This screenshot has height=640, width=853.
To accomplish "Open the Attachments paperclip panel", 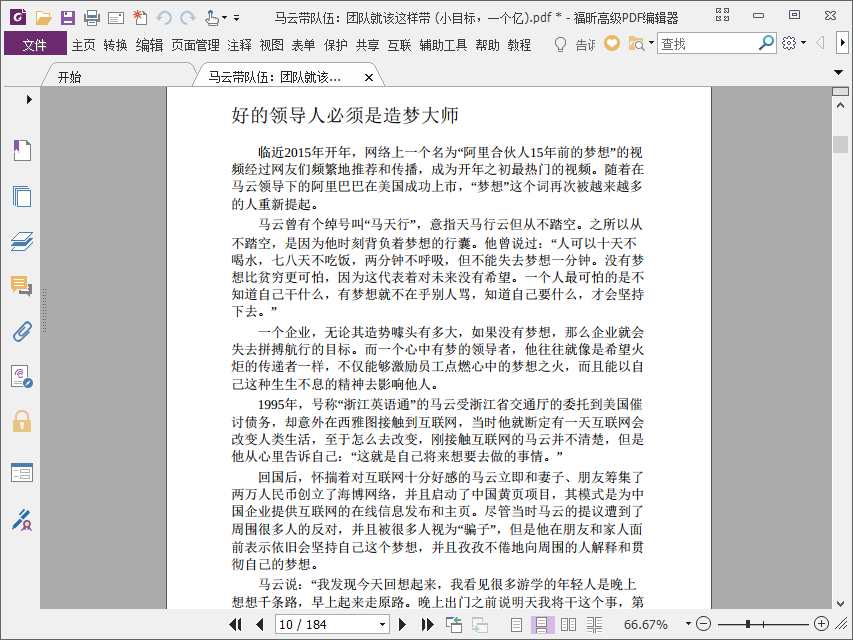I will 22,331.
